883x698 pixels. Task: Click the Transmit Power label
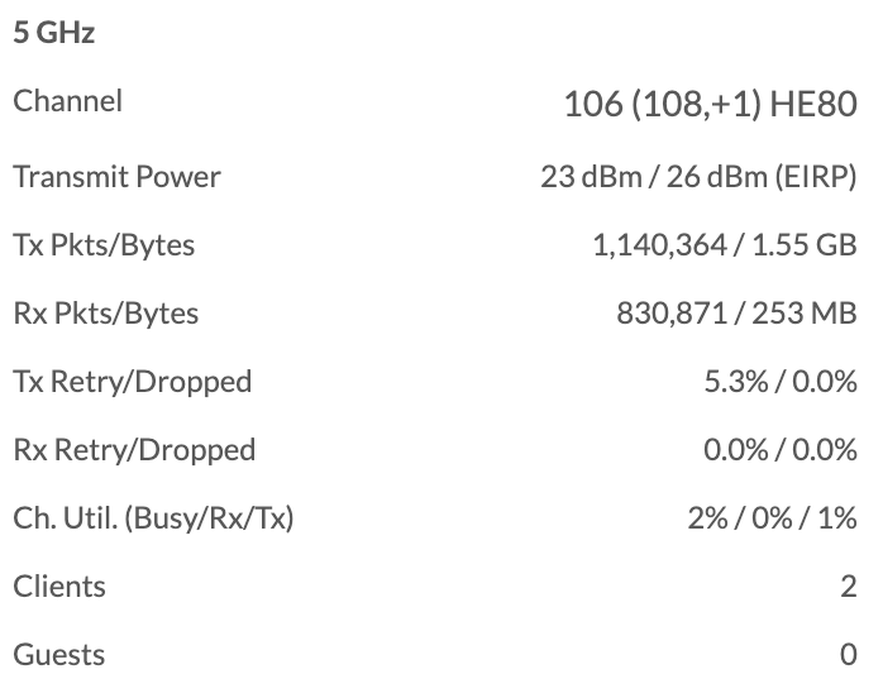tap(117, 177)
